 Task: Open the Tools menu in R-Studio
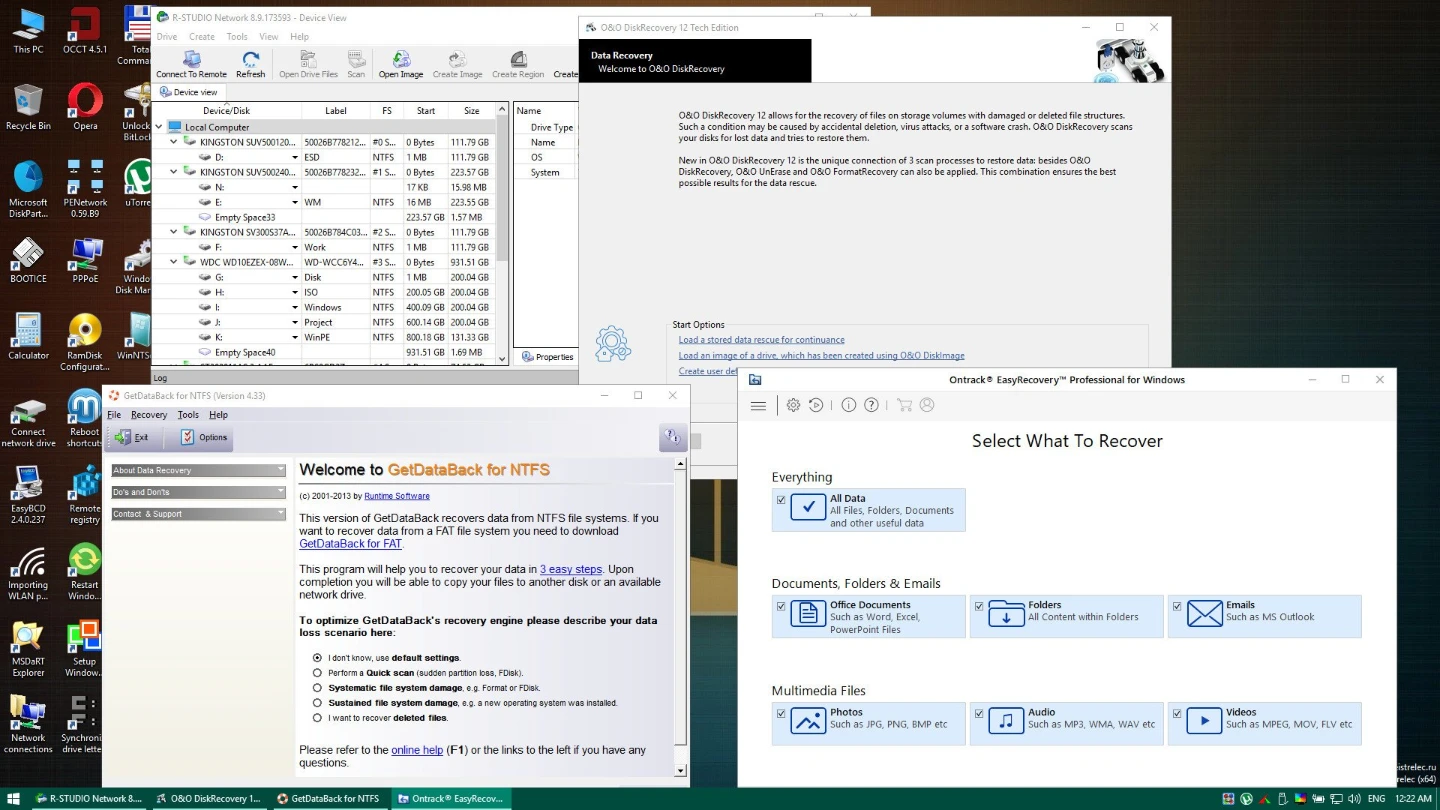tap(236, 37)
